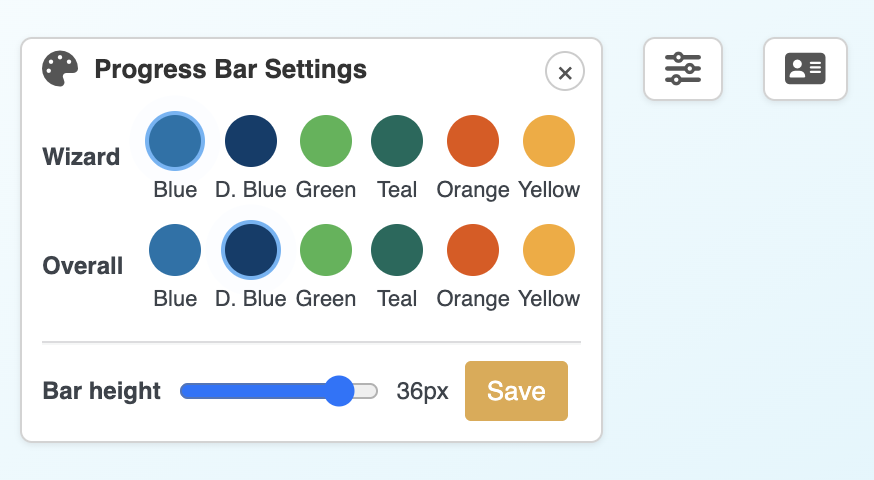Image resolution: width=874 pixels, height=480 pixels.
Task: Select D. Blue for the Wizard bar
Action: [x=251, y=141]
